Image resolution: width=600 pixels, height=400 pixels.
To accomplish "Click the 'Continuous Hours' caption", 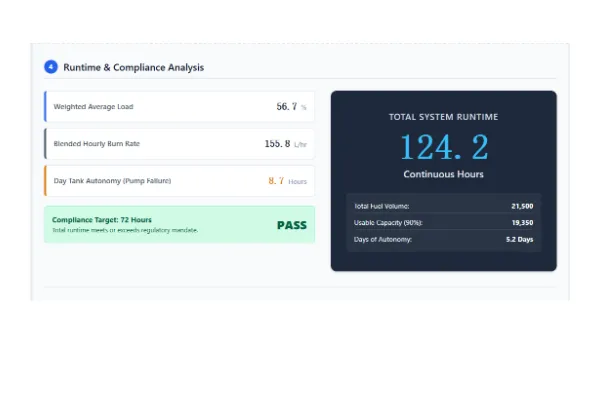I will [x=443, y=174].
